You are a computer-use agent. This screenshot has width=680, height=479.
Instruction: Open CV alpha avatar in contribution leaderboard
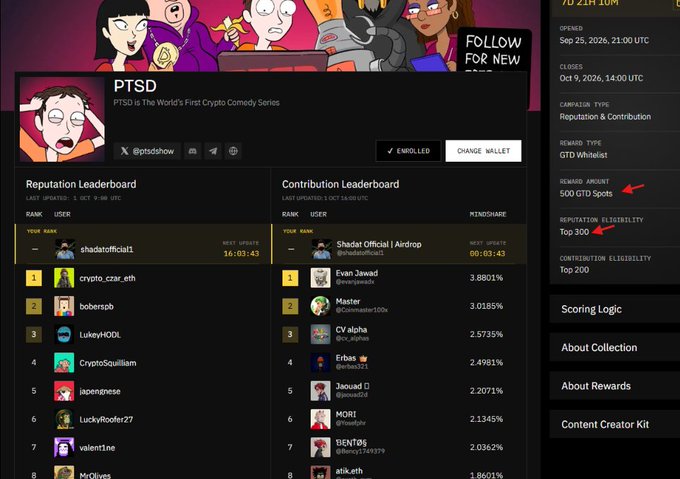click(320, 334)
